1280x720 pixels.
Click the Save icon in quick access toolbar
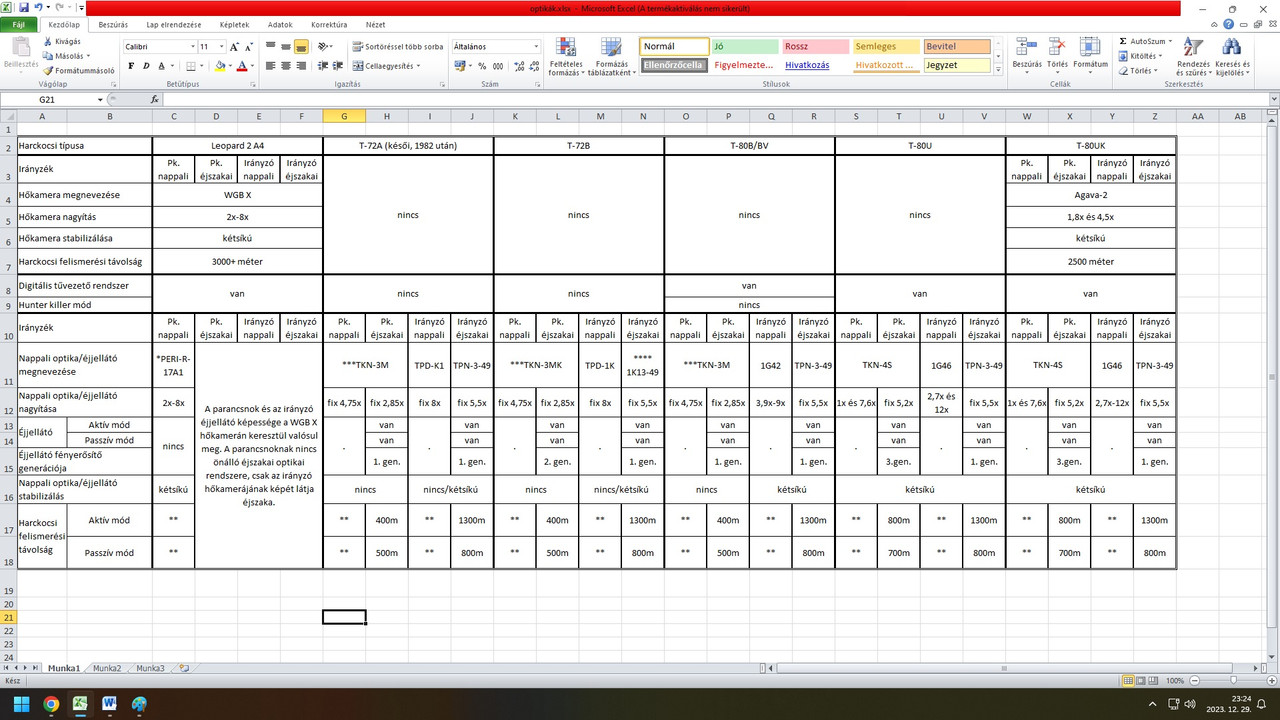[23, 7]
